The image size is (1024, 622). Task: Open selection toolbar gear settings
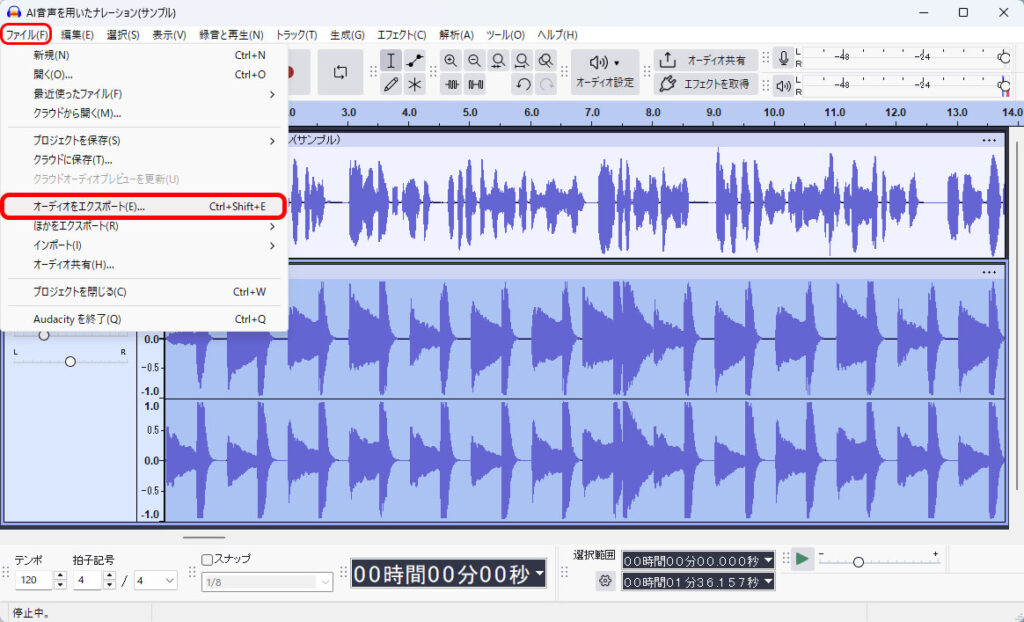point(605,581)
